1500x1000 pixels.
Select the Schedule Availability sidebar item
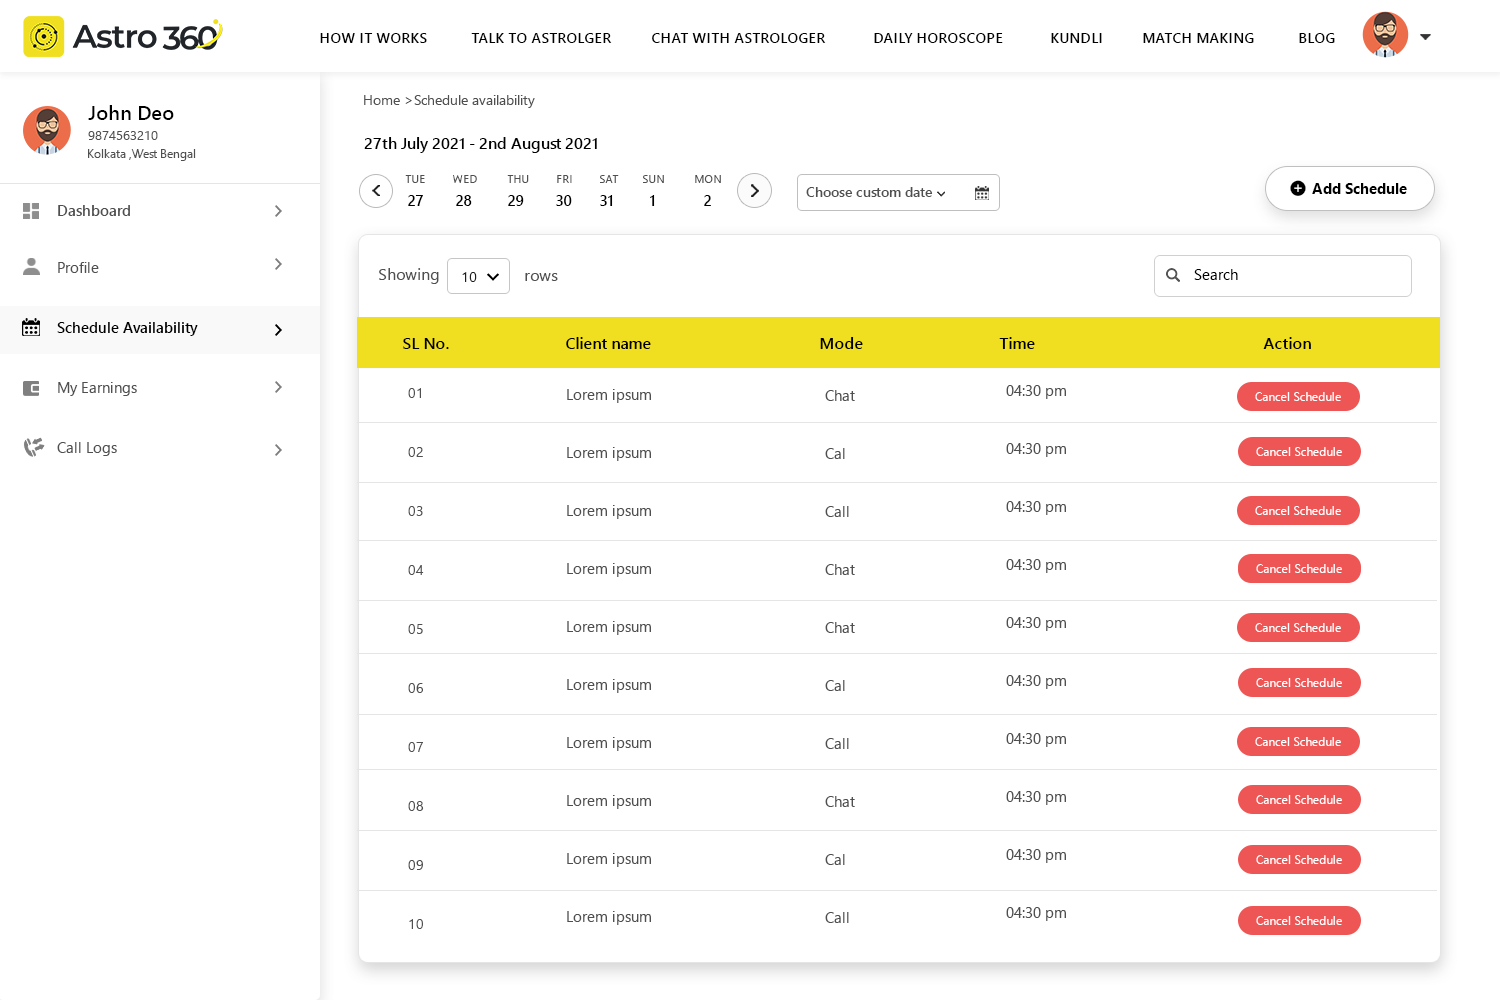[127, 328]
